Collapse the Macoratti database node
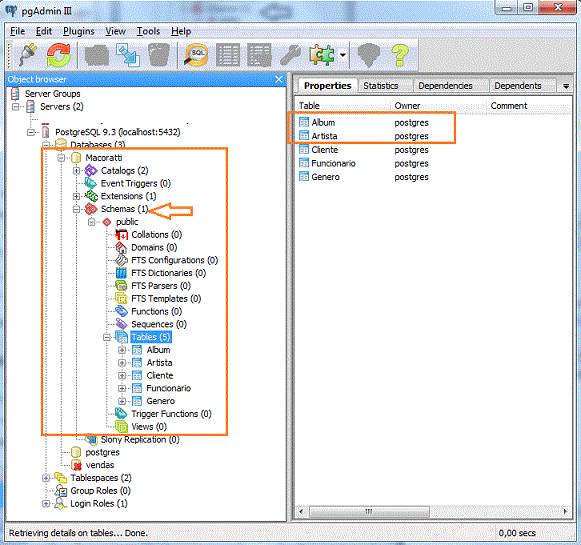581x545 pixels. pos(61,158)
